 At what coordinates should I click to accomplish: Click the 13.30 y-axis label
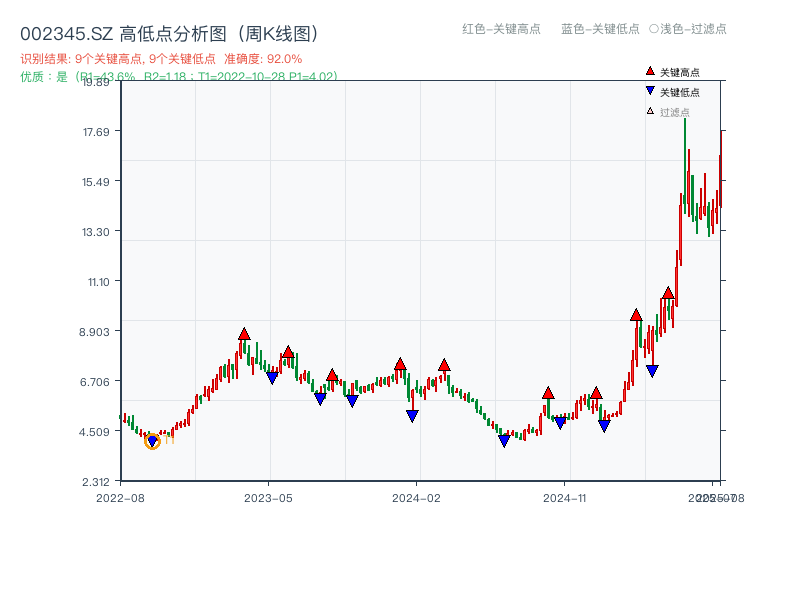[x=96, y=232]
